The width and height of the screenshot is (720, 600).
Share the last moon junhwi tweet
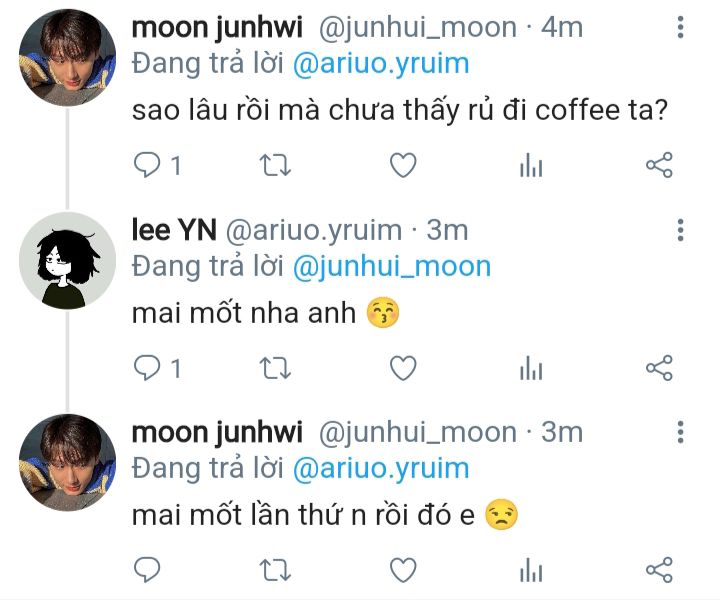coord(659,570)
